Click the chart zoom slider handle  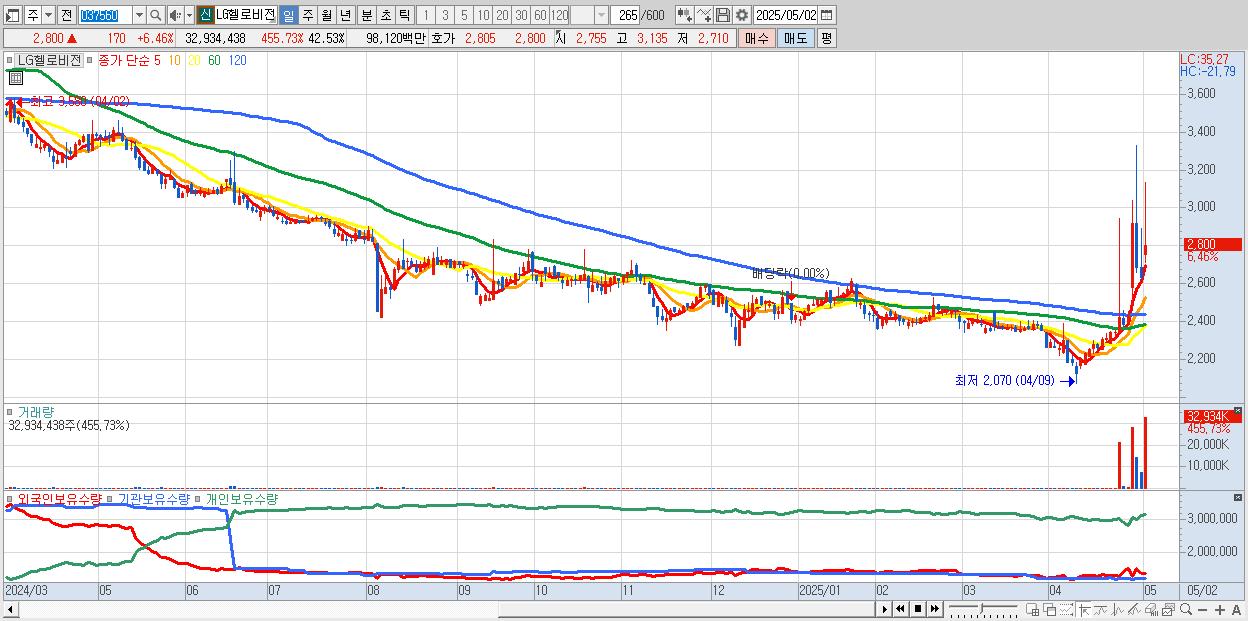[982, 608]
